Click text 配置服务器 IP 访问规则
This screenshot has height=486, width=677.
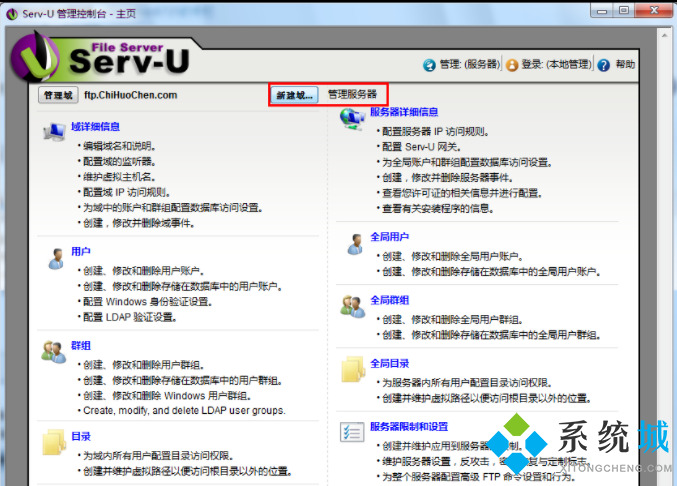click(435, 132)
